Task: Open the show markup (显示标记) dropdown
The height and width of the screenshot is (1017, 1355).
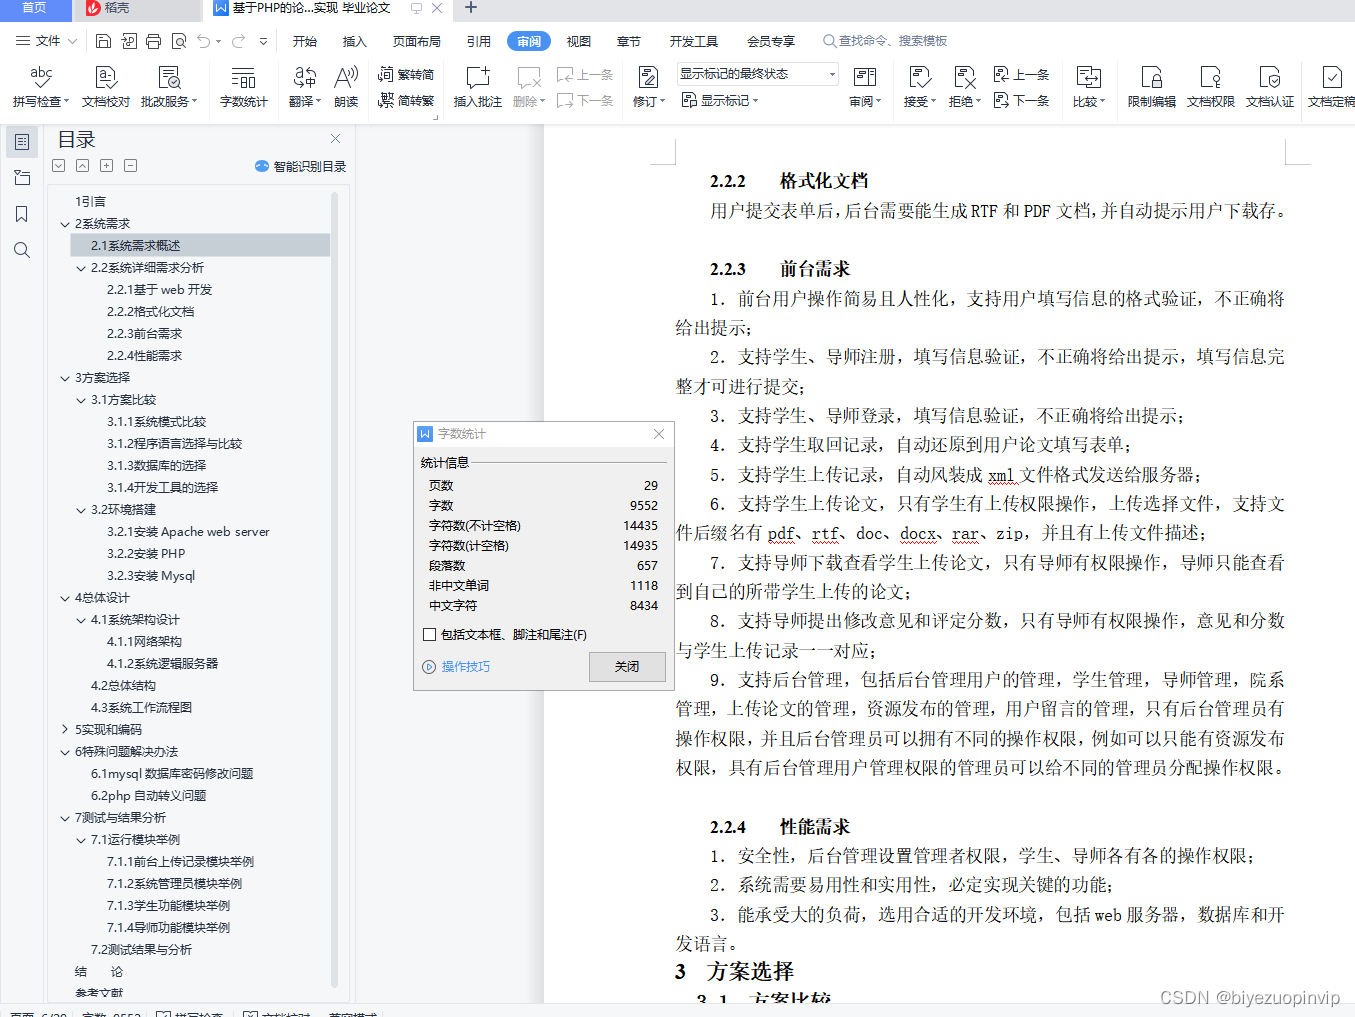Action: point(720,100)
